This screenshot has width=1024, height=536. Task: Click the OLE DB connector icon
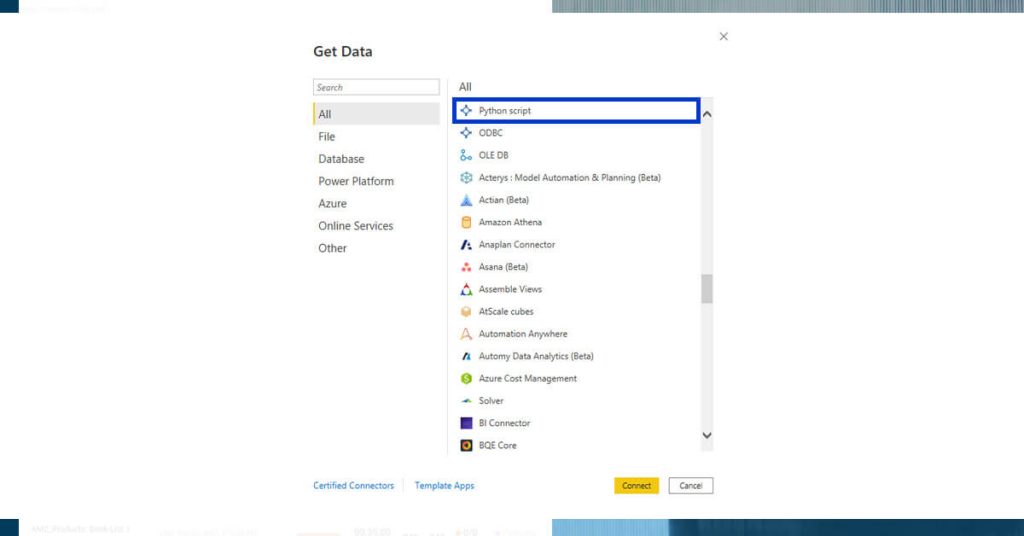pyautogui.click(x=466, y=155)
